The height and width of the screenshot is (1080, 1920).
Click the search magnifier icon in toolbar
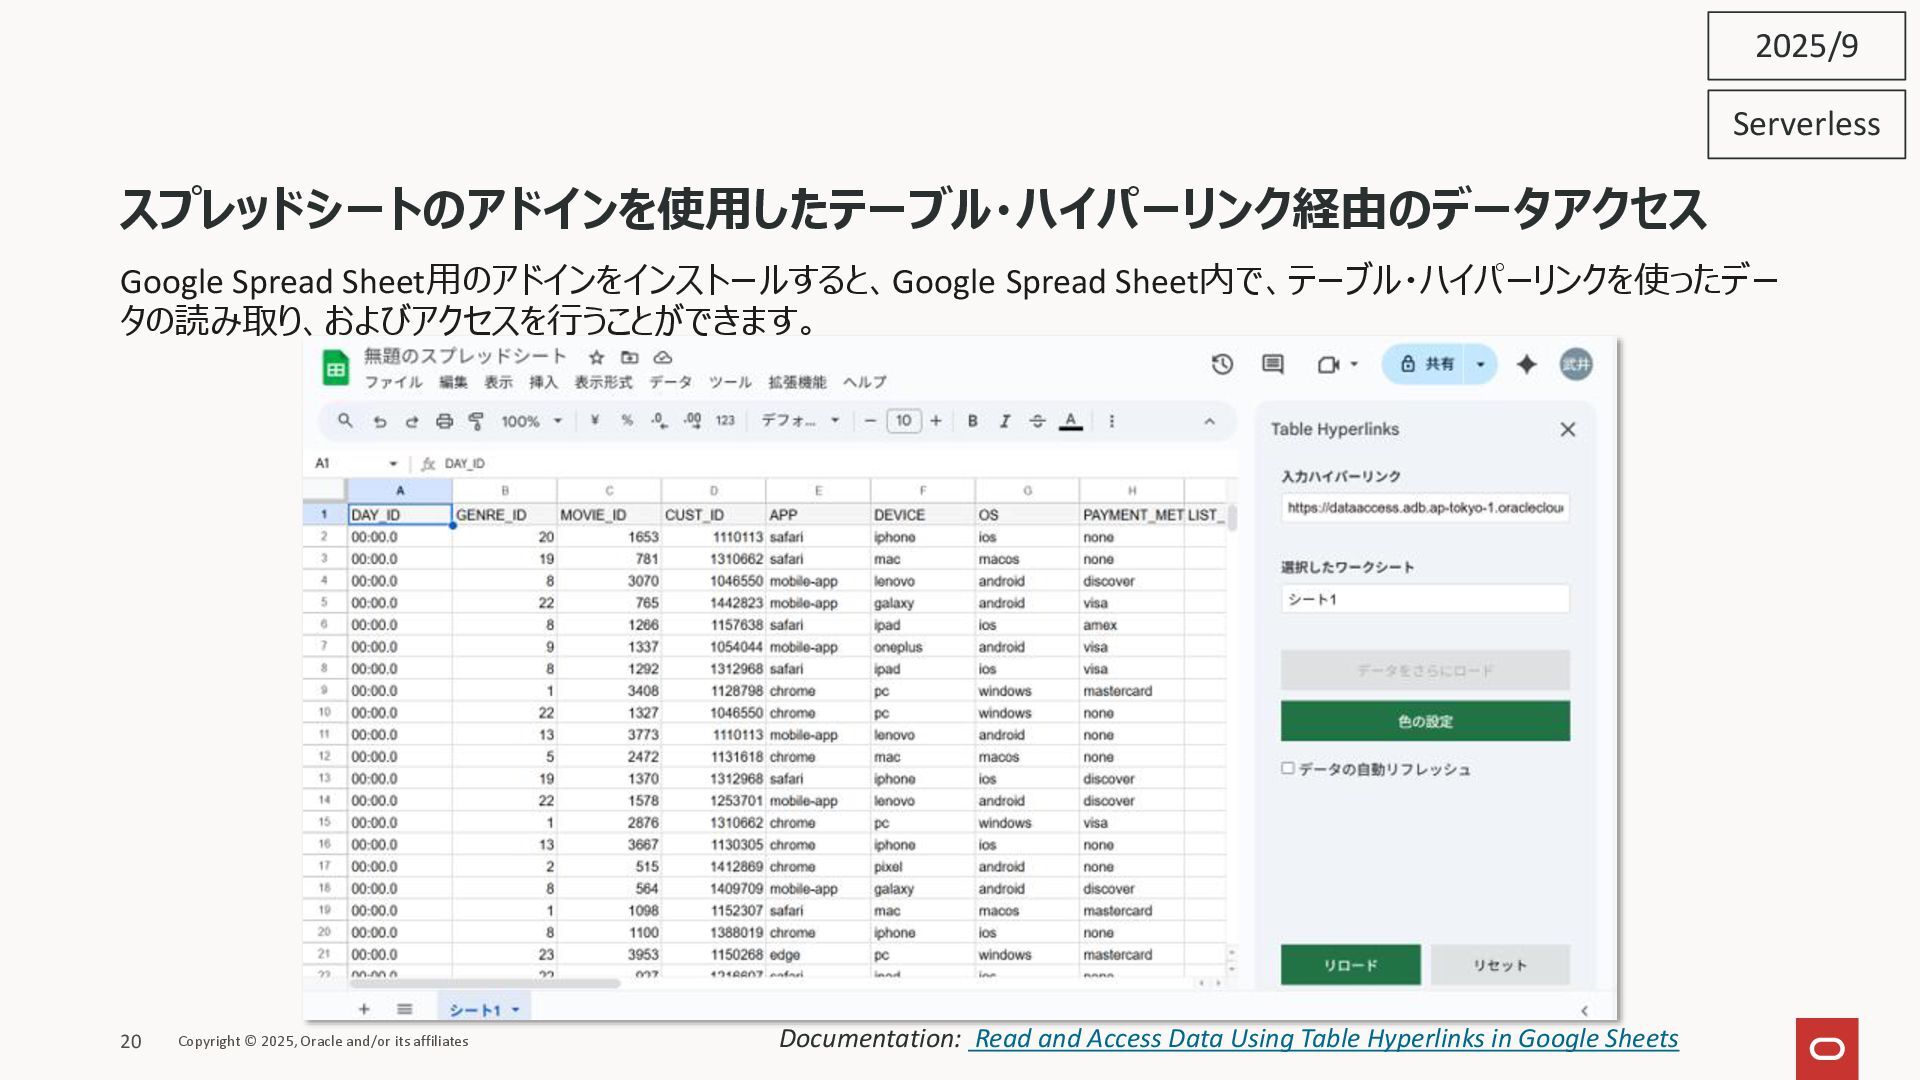[x=345, y=421]
